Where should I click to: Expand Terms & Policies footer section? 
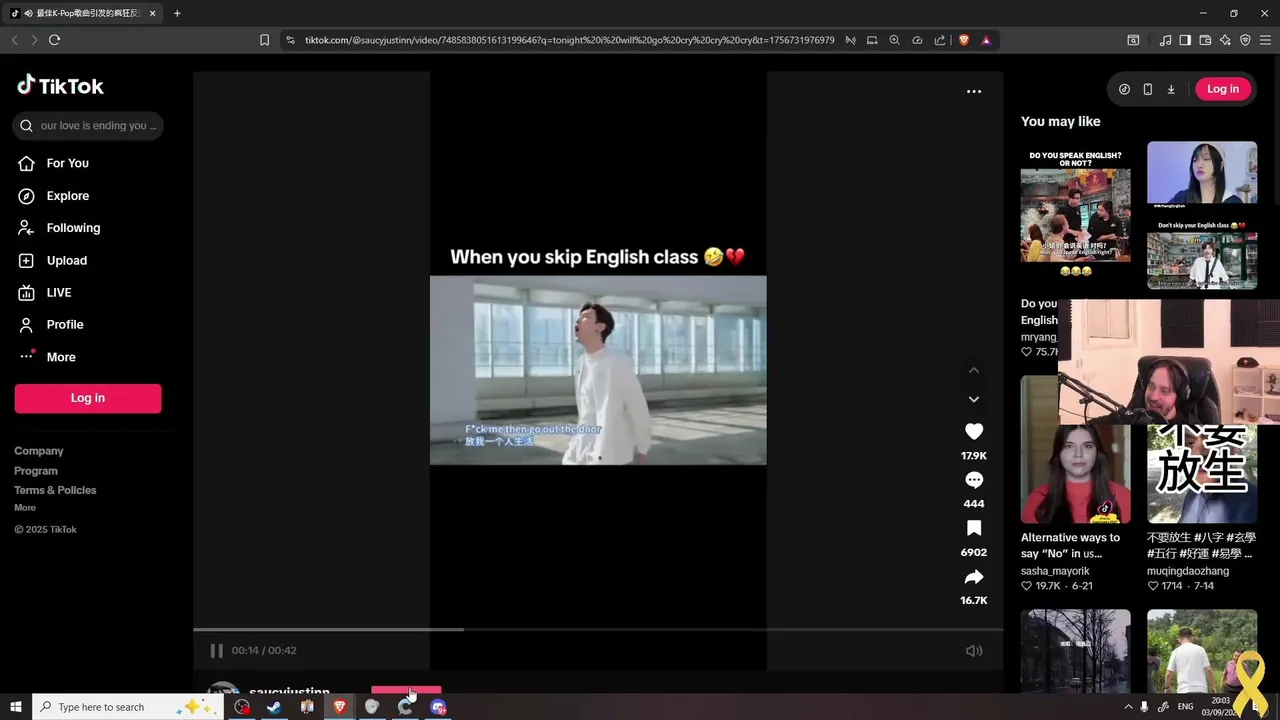pyautogui.click(x=55, y=490)
